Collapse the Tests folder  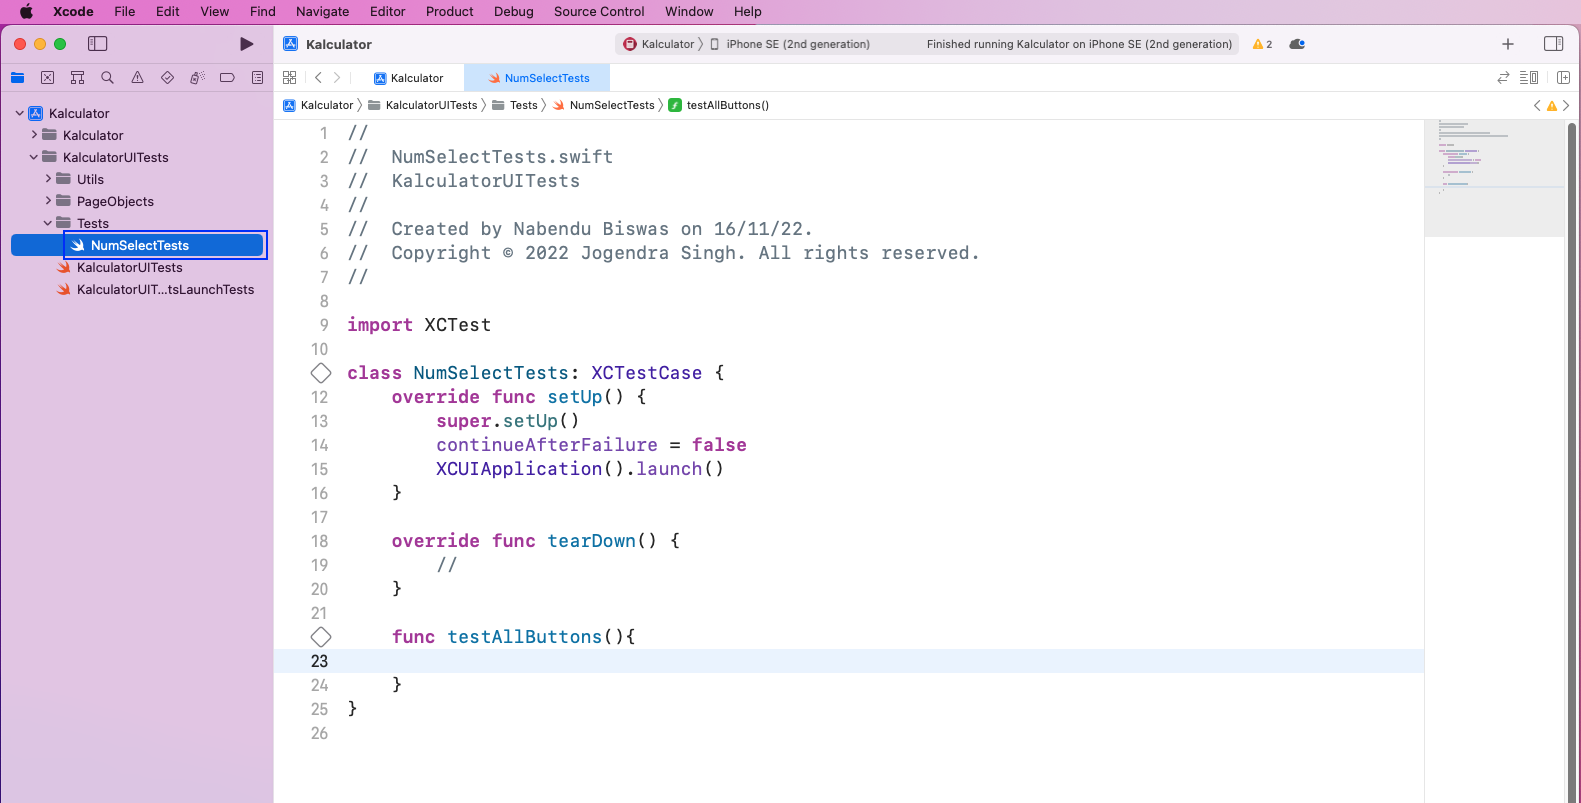(x=48, y=223)
